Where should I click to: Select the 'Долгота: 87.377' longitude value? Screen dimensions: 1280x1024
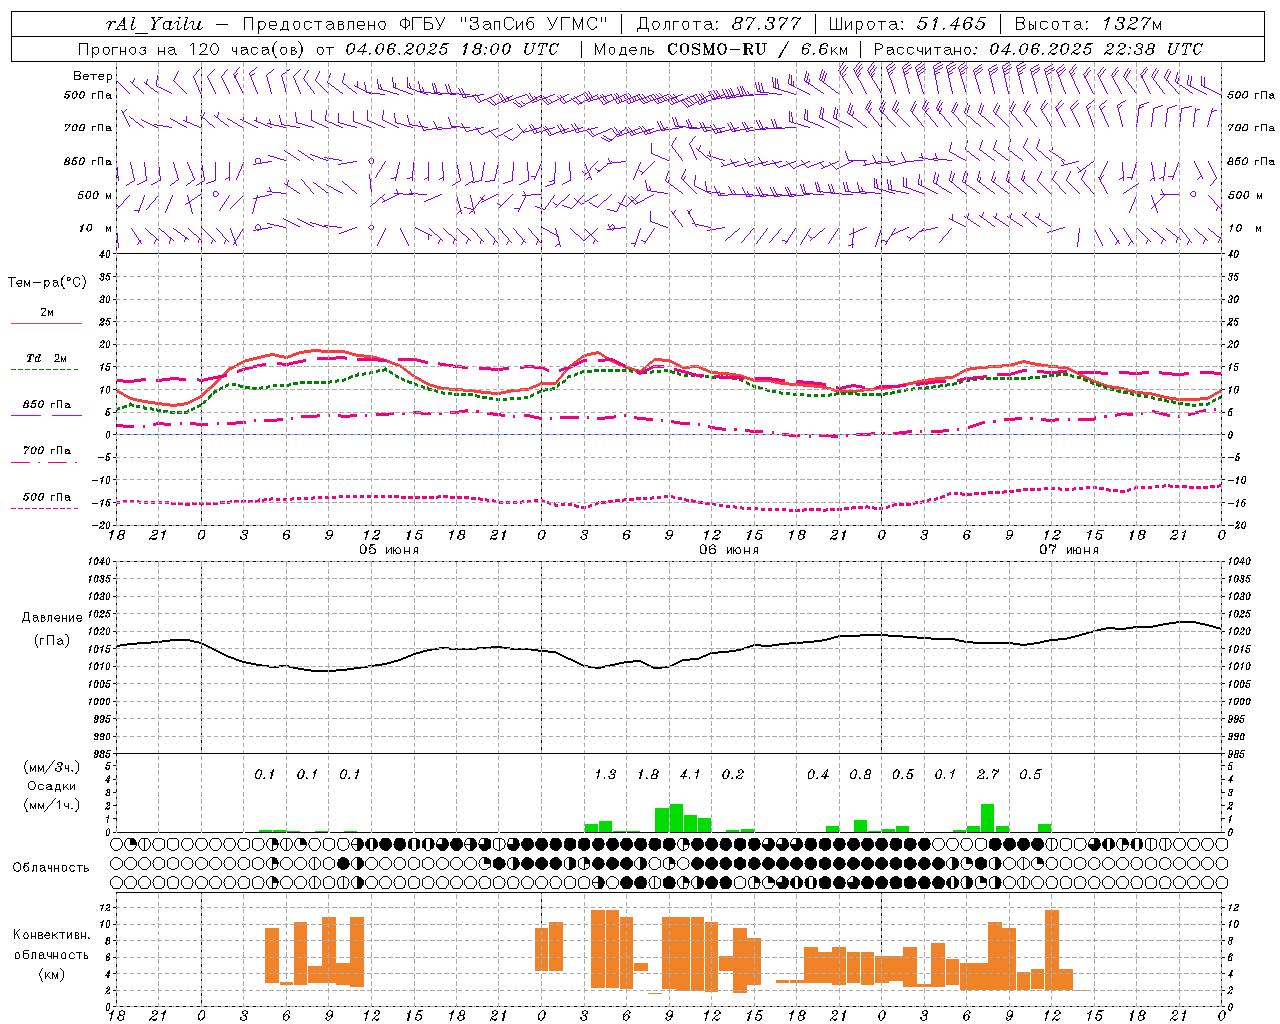pos(719,24)
